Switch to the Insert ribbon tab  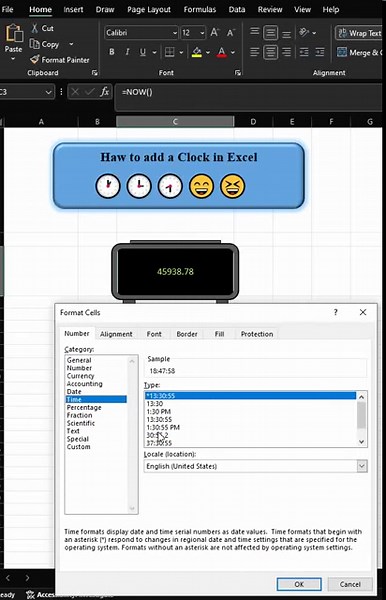click(x=73, y=10)
